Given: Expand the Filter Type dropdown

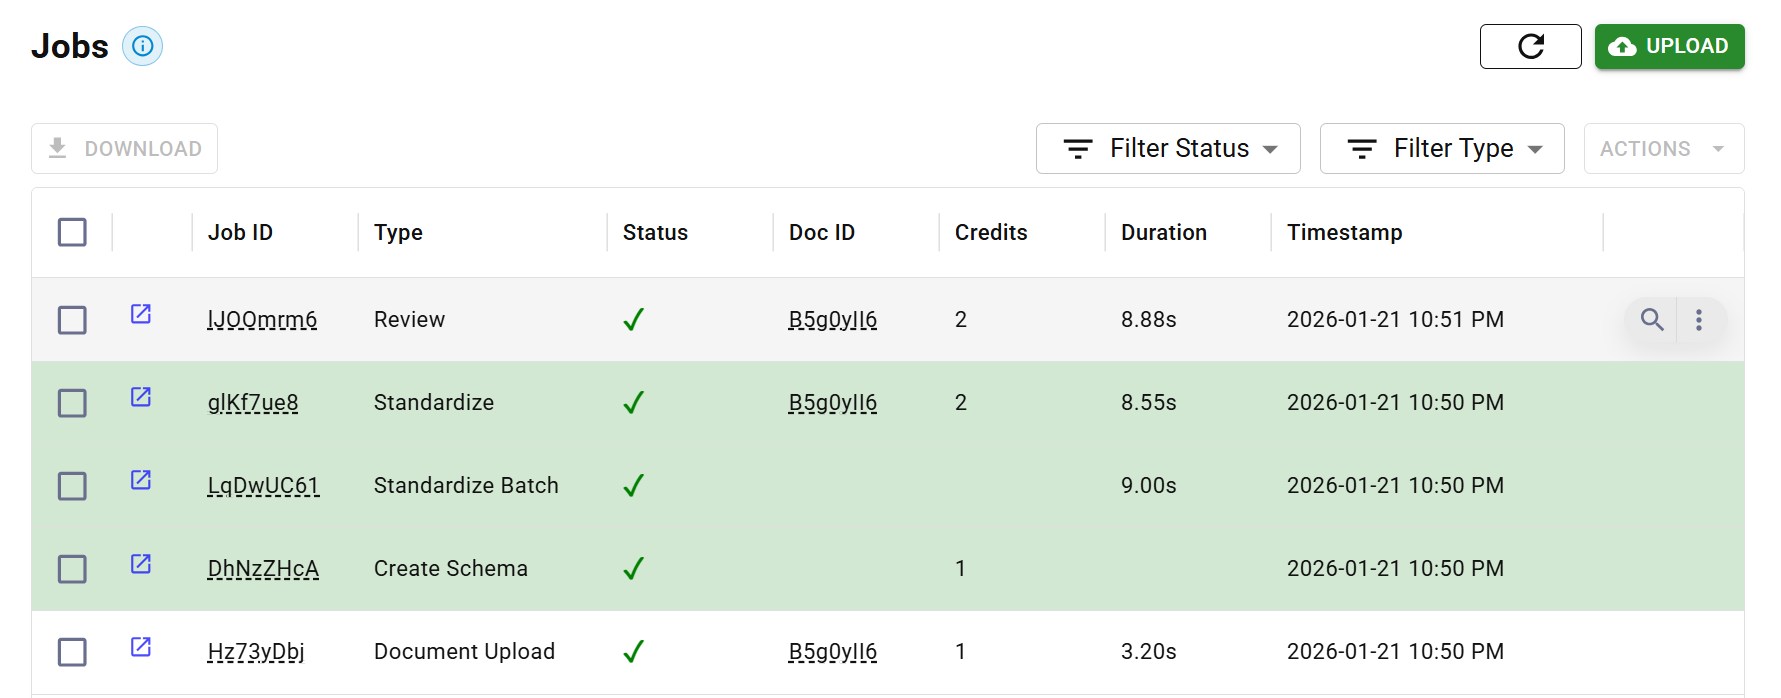Looking at the screenshot, I should tap(1441, 148).
